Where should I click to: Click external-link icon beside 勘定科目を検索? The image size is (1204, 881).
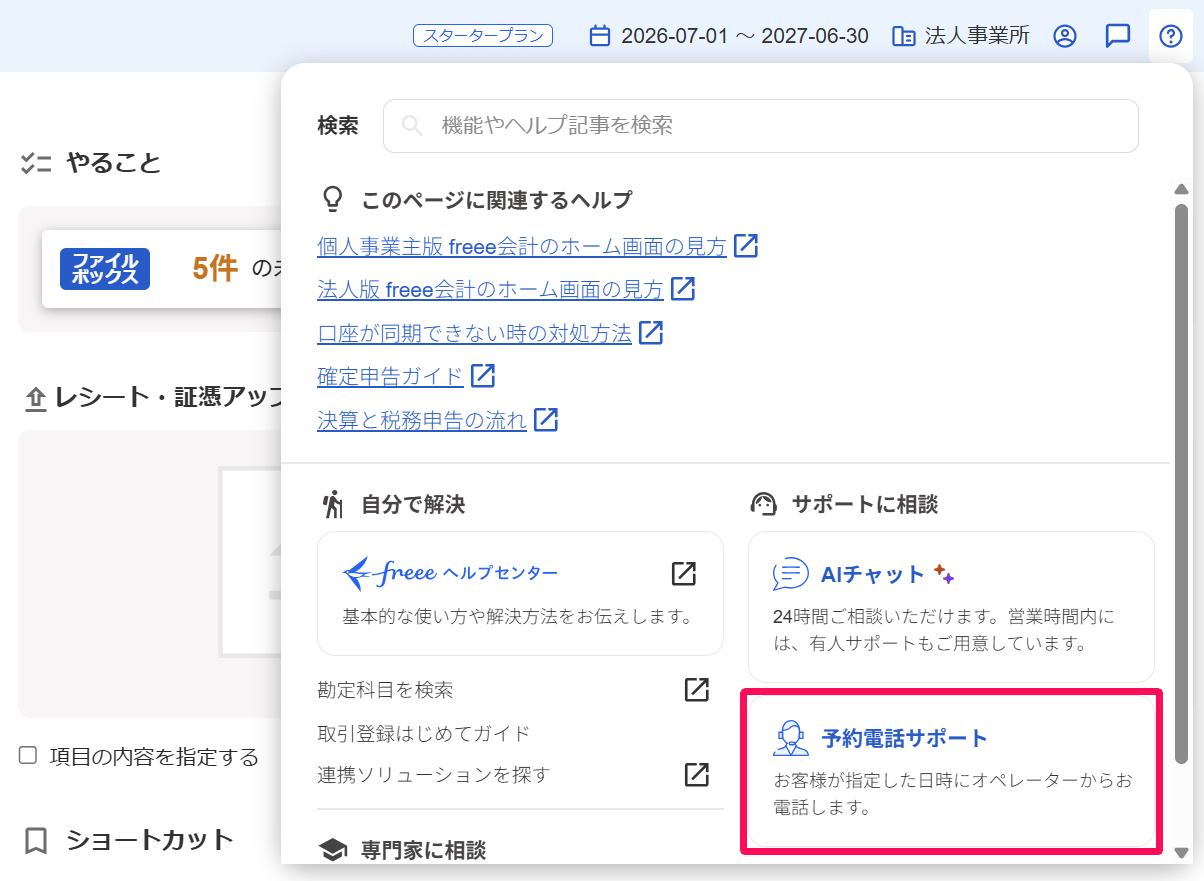pos(697,690)
